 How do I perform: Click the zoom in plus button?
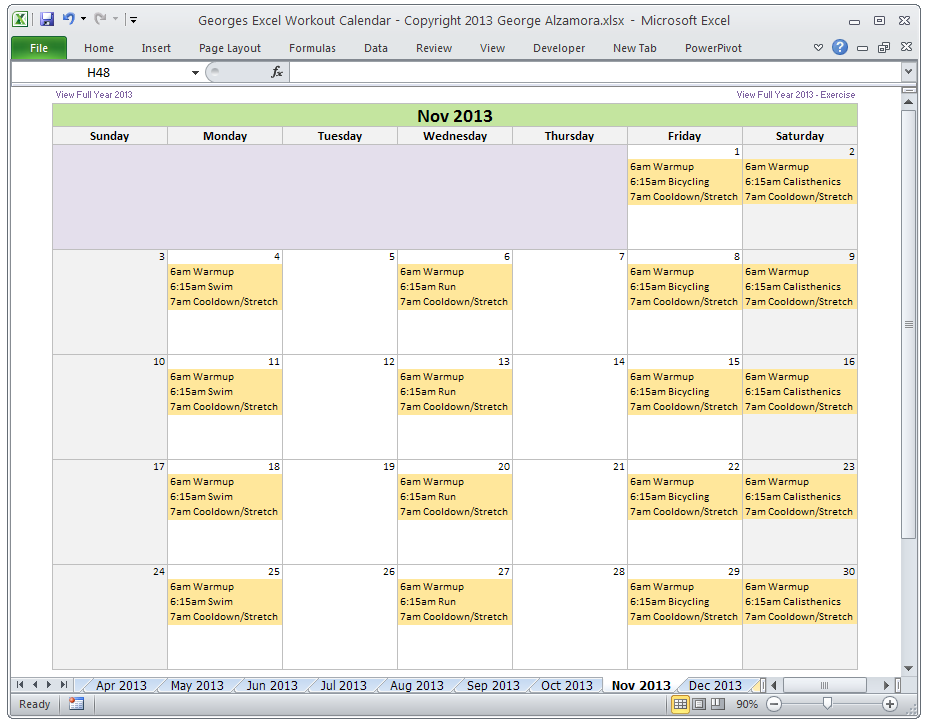coord(890,704)
